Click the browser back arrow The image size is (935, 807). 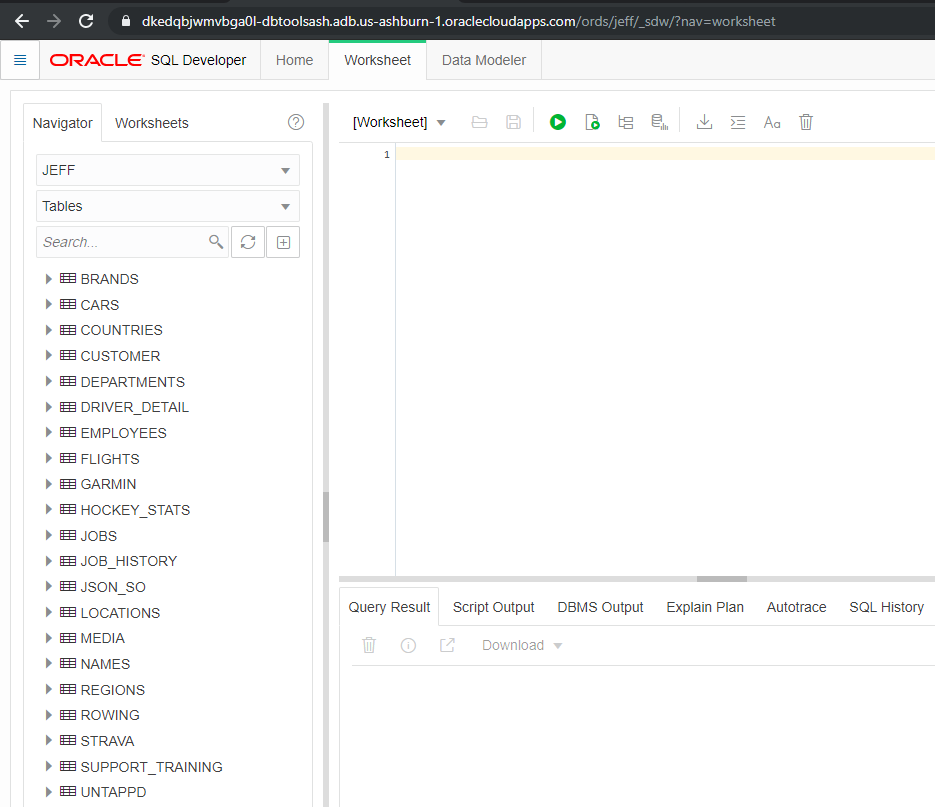pyautogui.click(x=22, y=21)
